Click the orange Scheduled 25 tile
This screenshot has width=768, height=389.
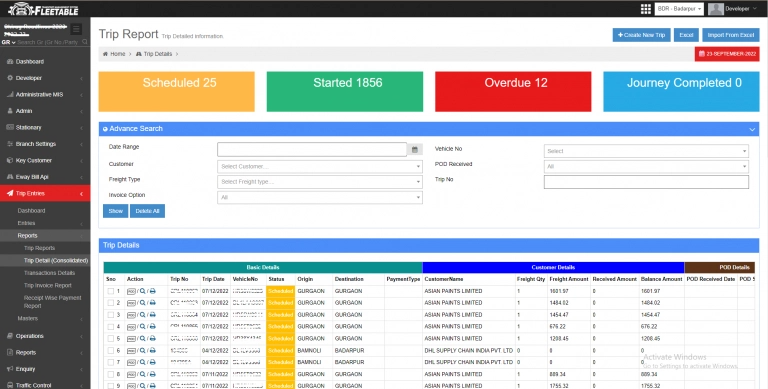tap(176, 92)
